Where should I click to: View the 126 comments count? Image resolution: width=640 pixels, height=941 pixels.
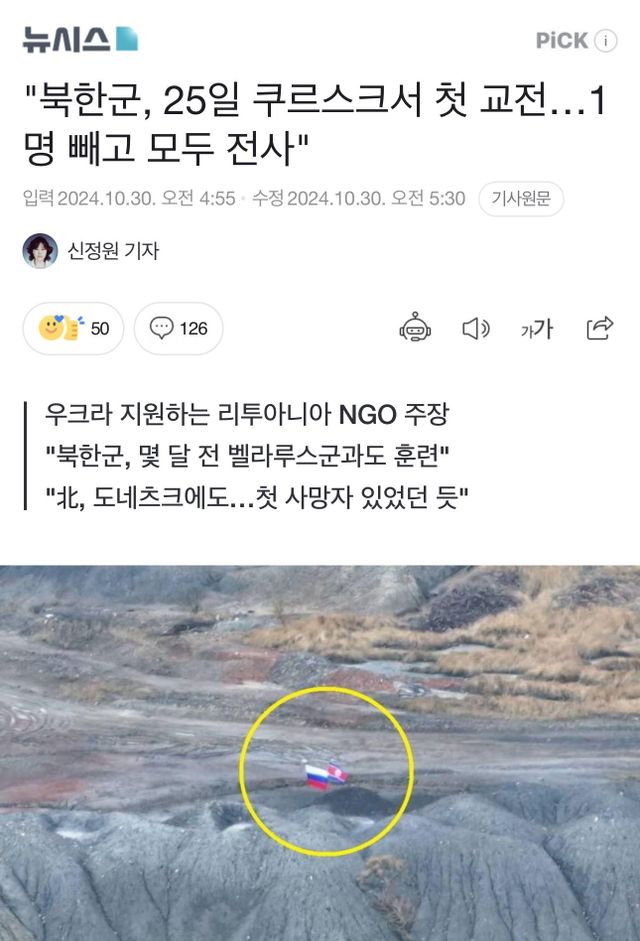193,328
